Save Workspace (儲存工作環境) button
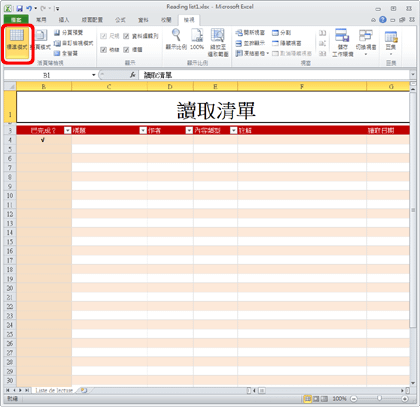Image resolution: width=420 pixels, height=407 pixels. pos(342,42)
